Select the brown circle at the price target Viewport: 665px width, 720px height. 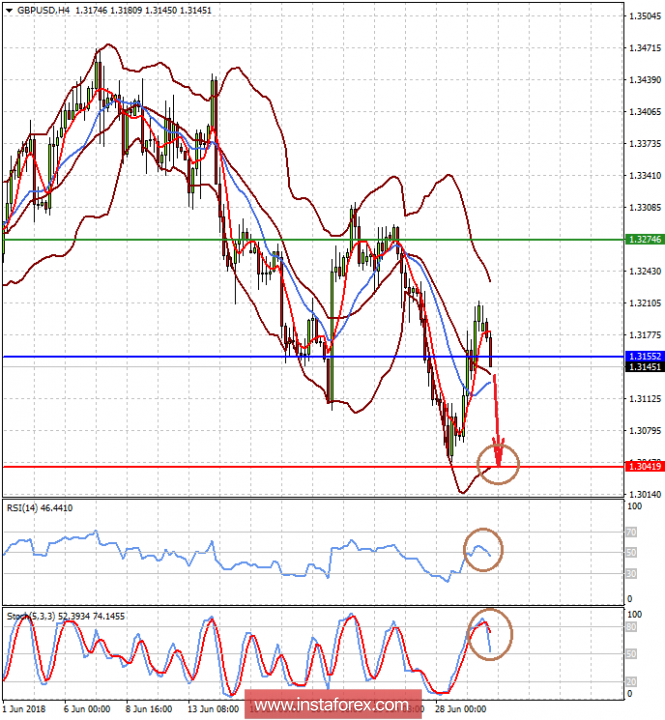pos(498,461)
